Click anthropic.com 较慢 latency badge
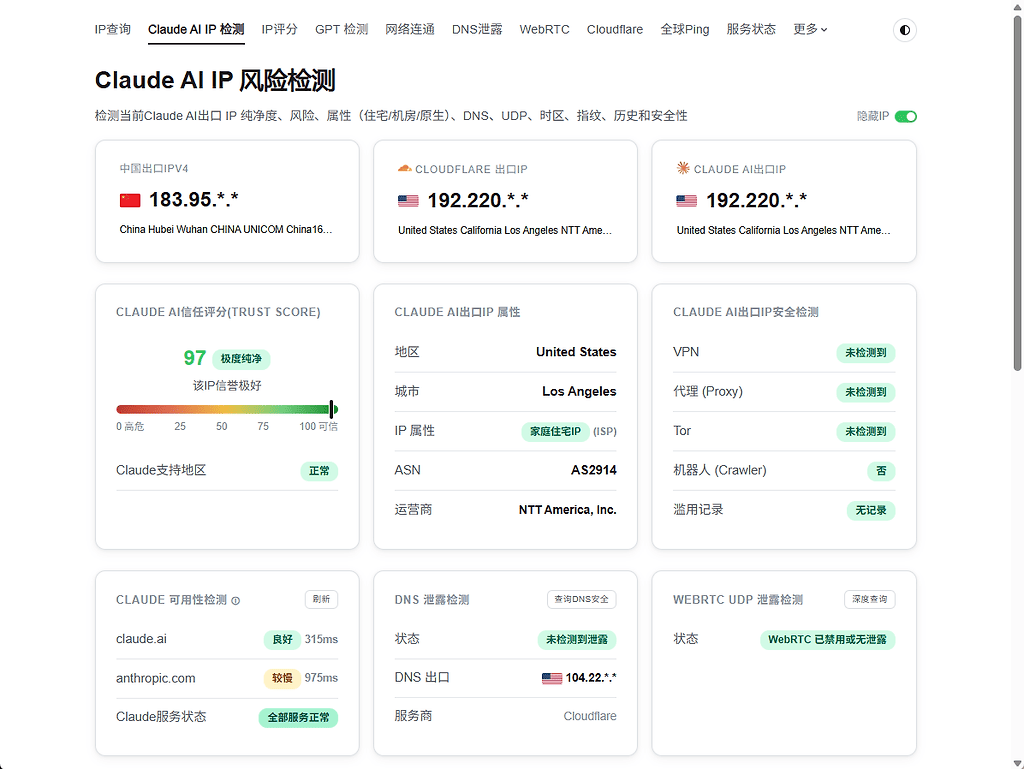1024x769 pixels. (x=282, y=678)
